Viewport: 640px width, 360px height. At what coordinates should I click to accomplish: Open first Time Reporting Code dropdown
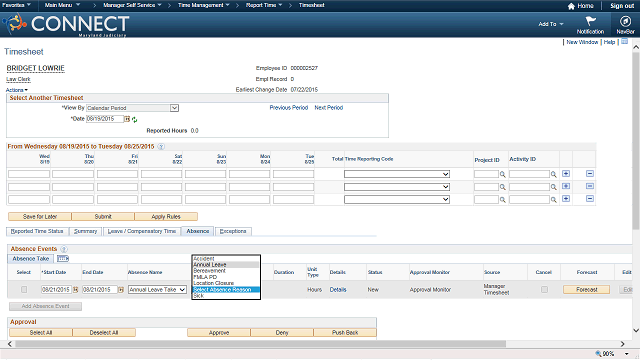pos(397,174)
